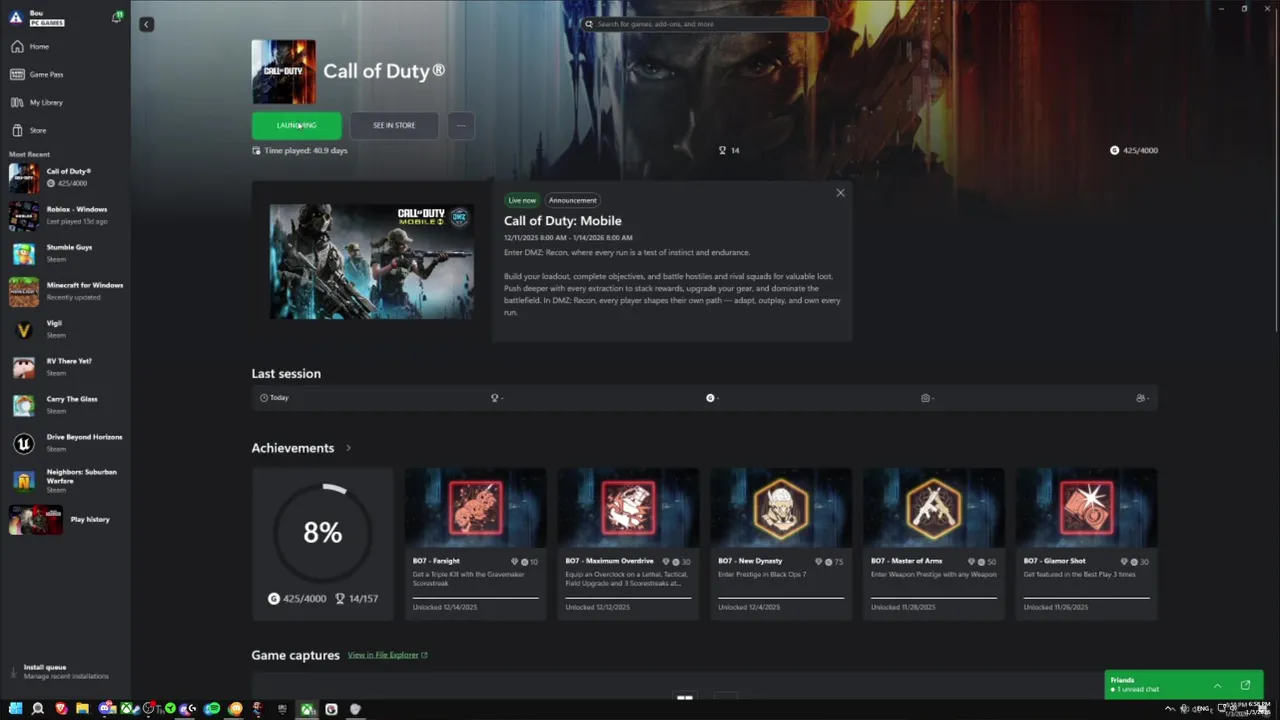Click the Call of Duty cover art
1280x720 pixels.
tap(284, 72)
